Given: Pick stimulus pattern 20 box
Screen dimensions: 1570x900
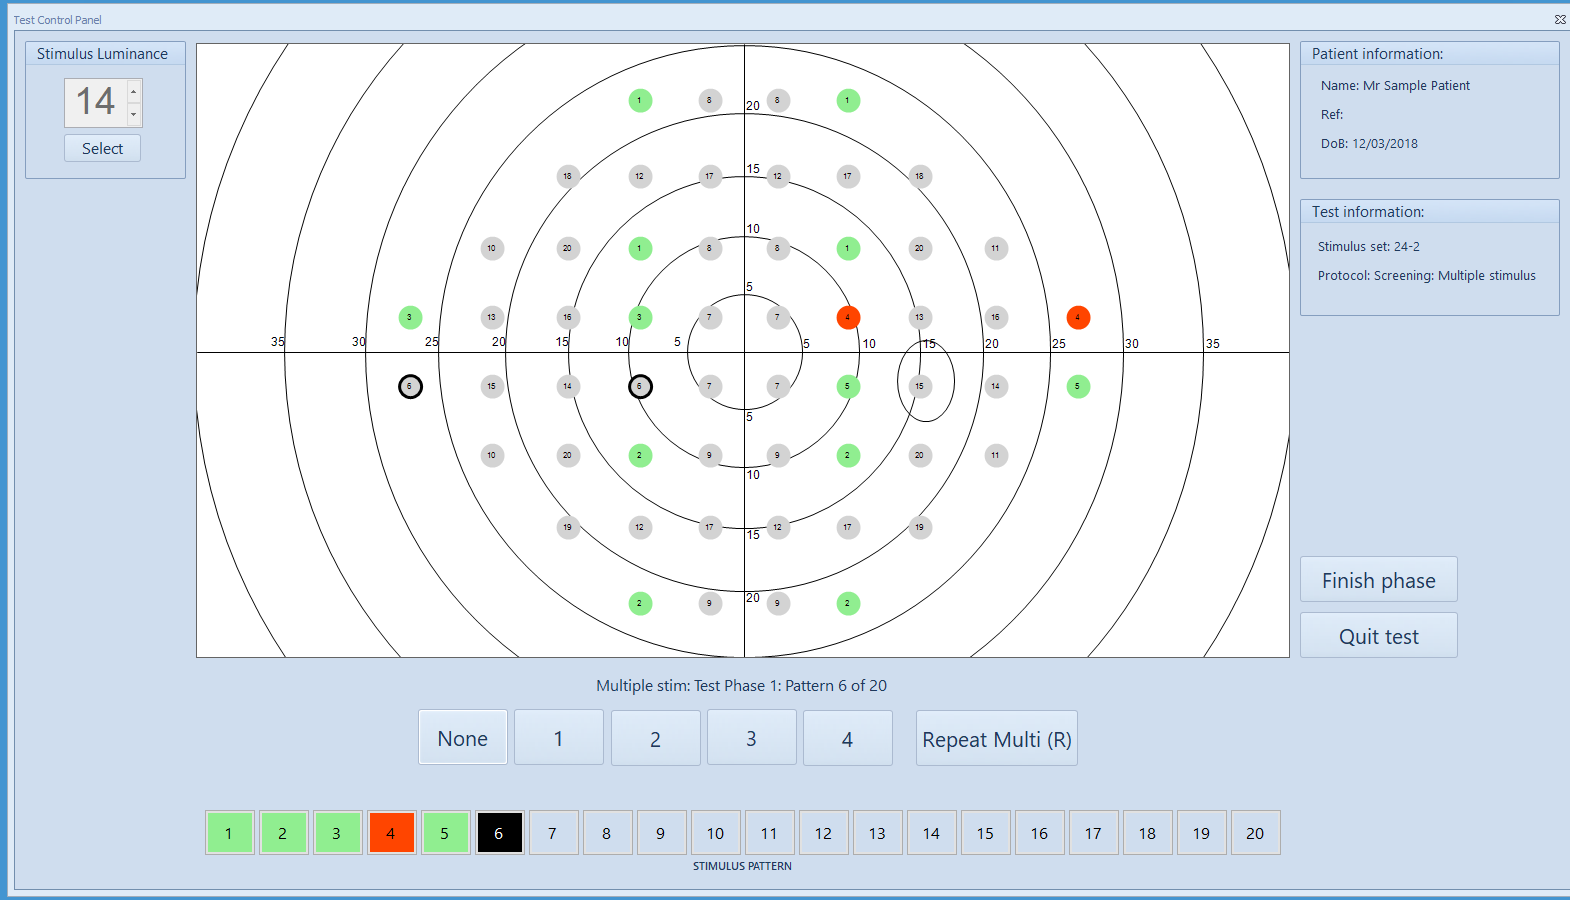Looking at the screenshot, I should pos(1255,832).
